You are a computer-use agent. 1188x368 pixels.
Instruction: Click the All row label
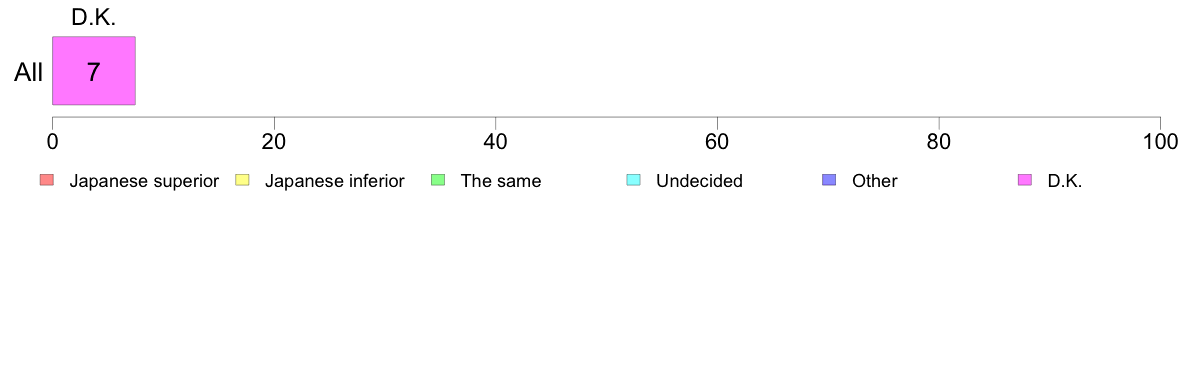[x=29, y=73]
